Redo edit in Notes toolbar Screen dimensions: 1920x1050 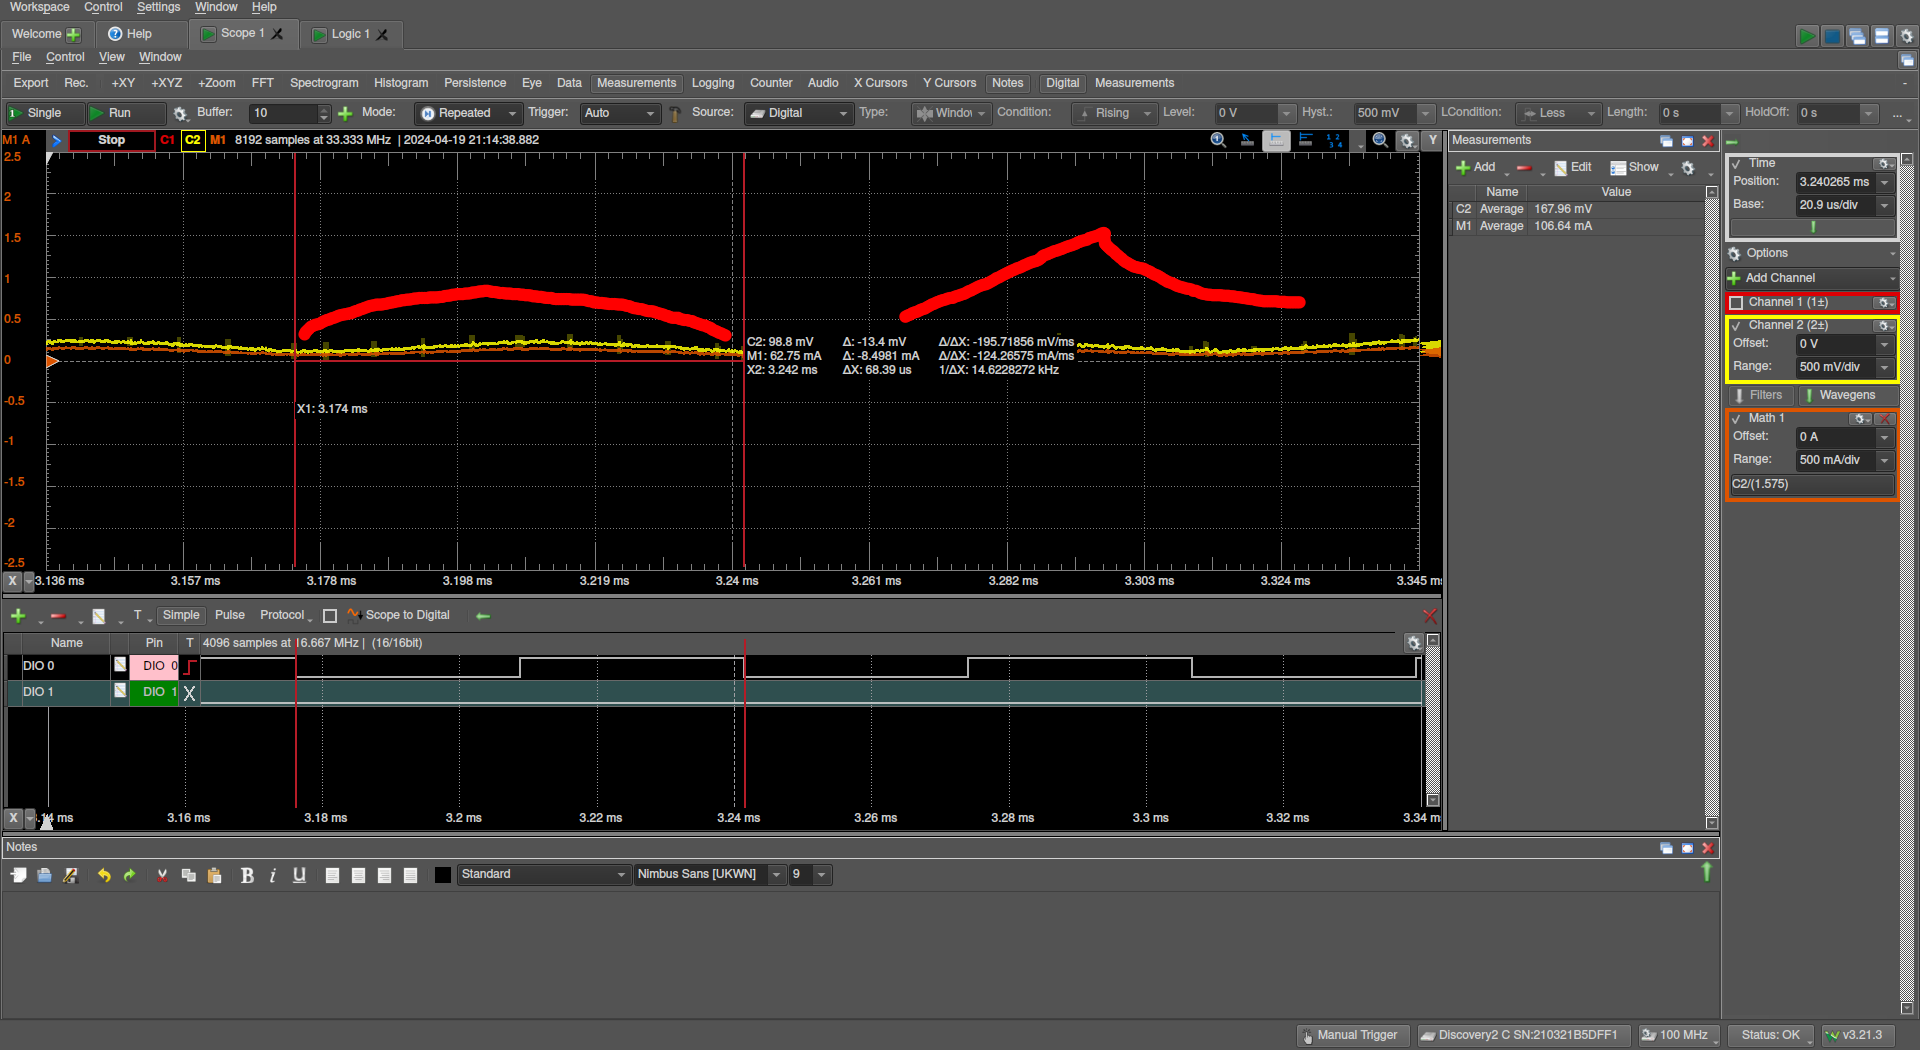[129, 875]
